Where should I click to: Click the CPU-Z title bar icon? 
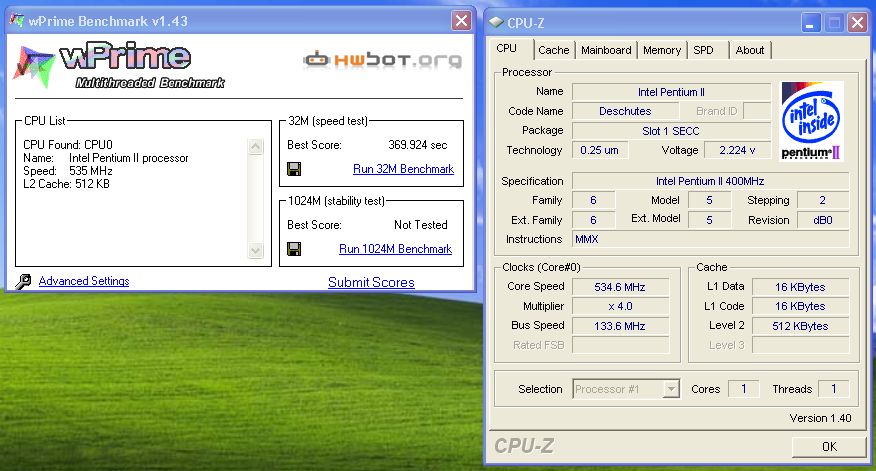point(496,22)
